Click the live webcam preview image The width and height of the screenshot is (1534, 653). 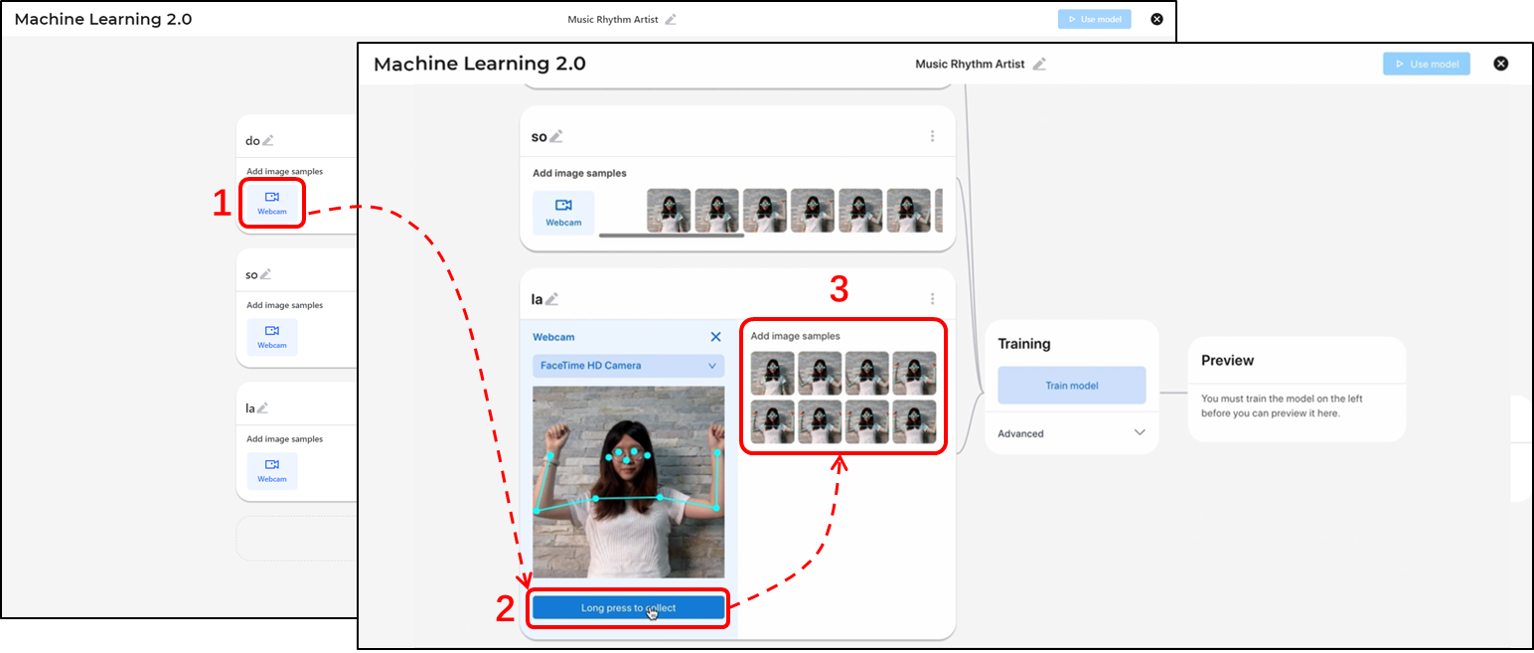pyautogui.click(x=628, y=482)
